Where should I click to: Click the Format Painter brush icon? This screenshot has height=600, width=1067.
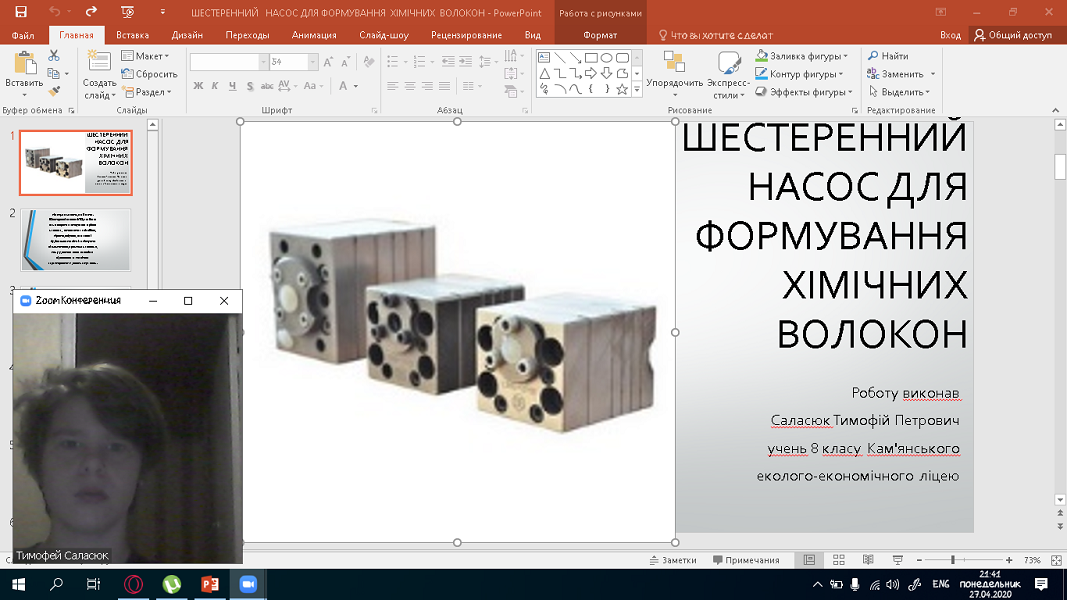coord(54,91)
